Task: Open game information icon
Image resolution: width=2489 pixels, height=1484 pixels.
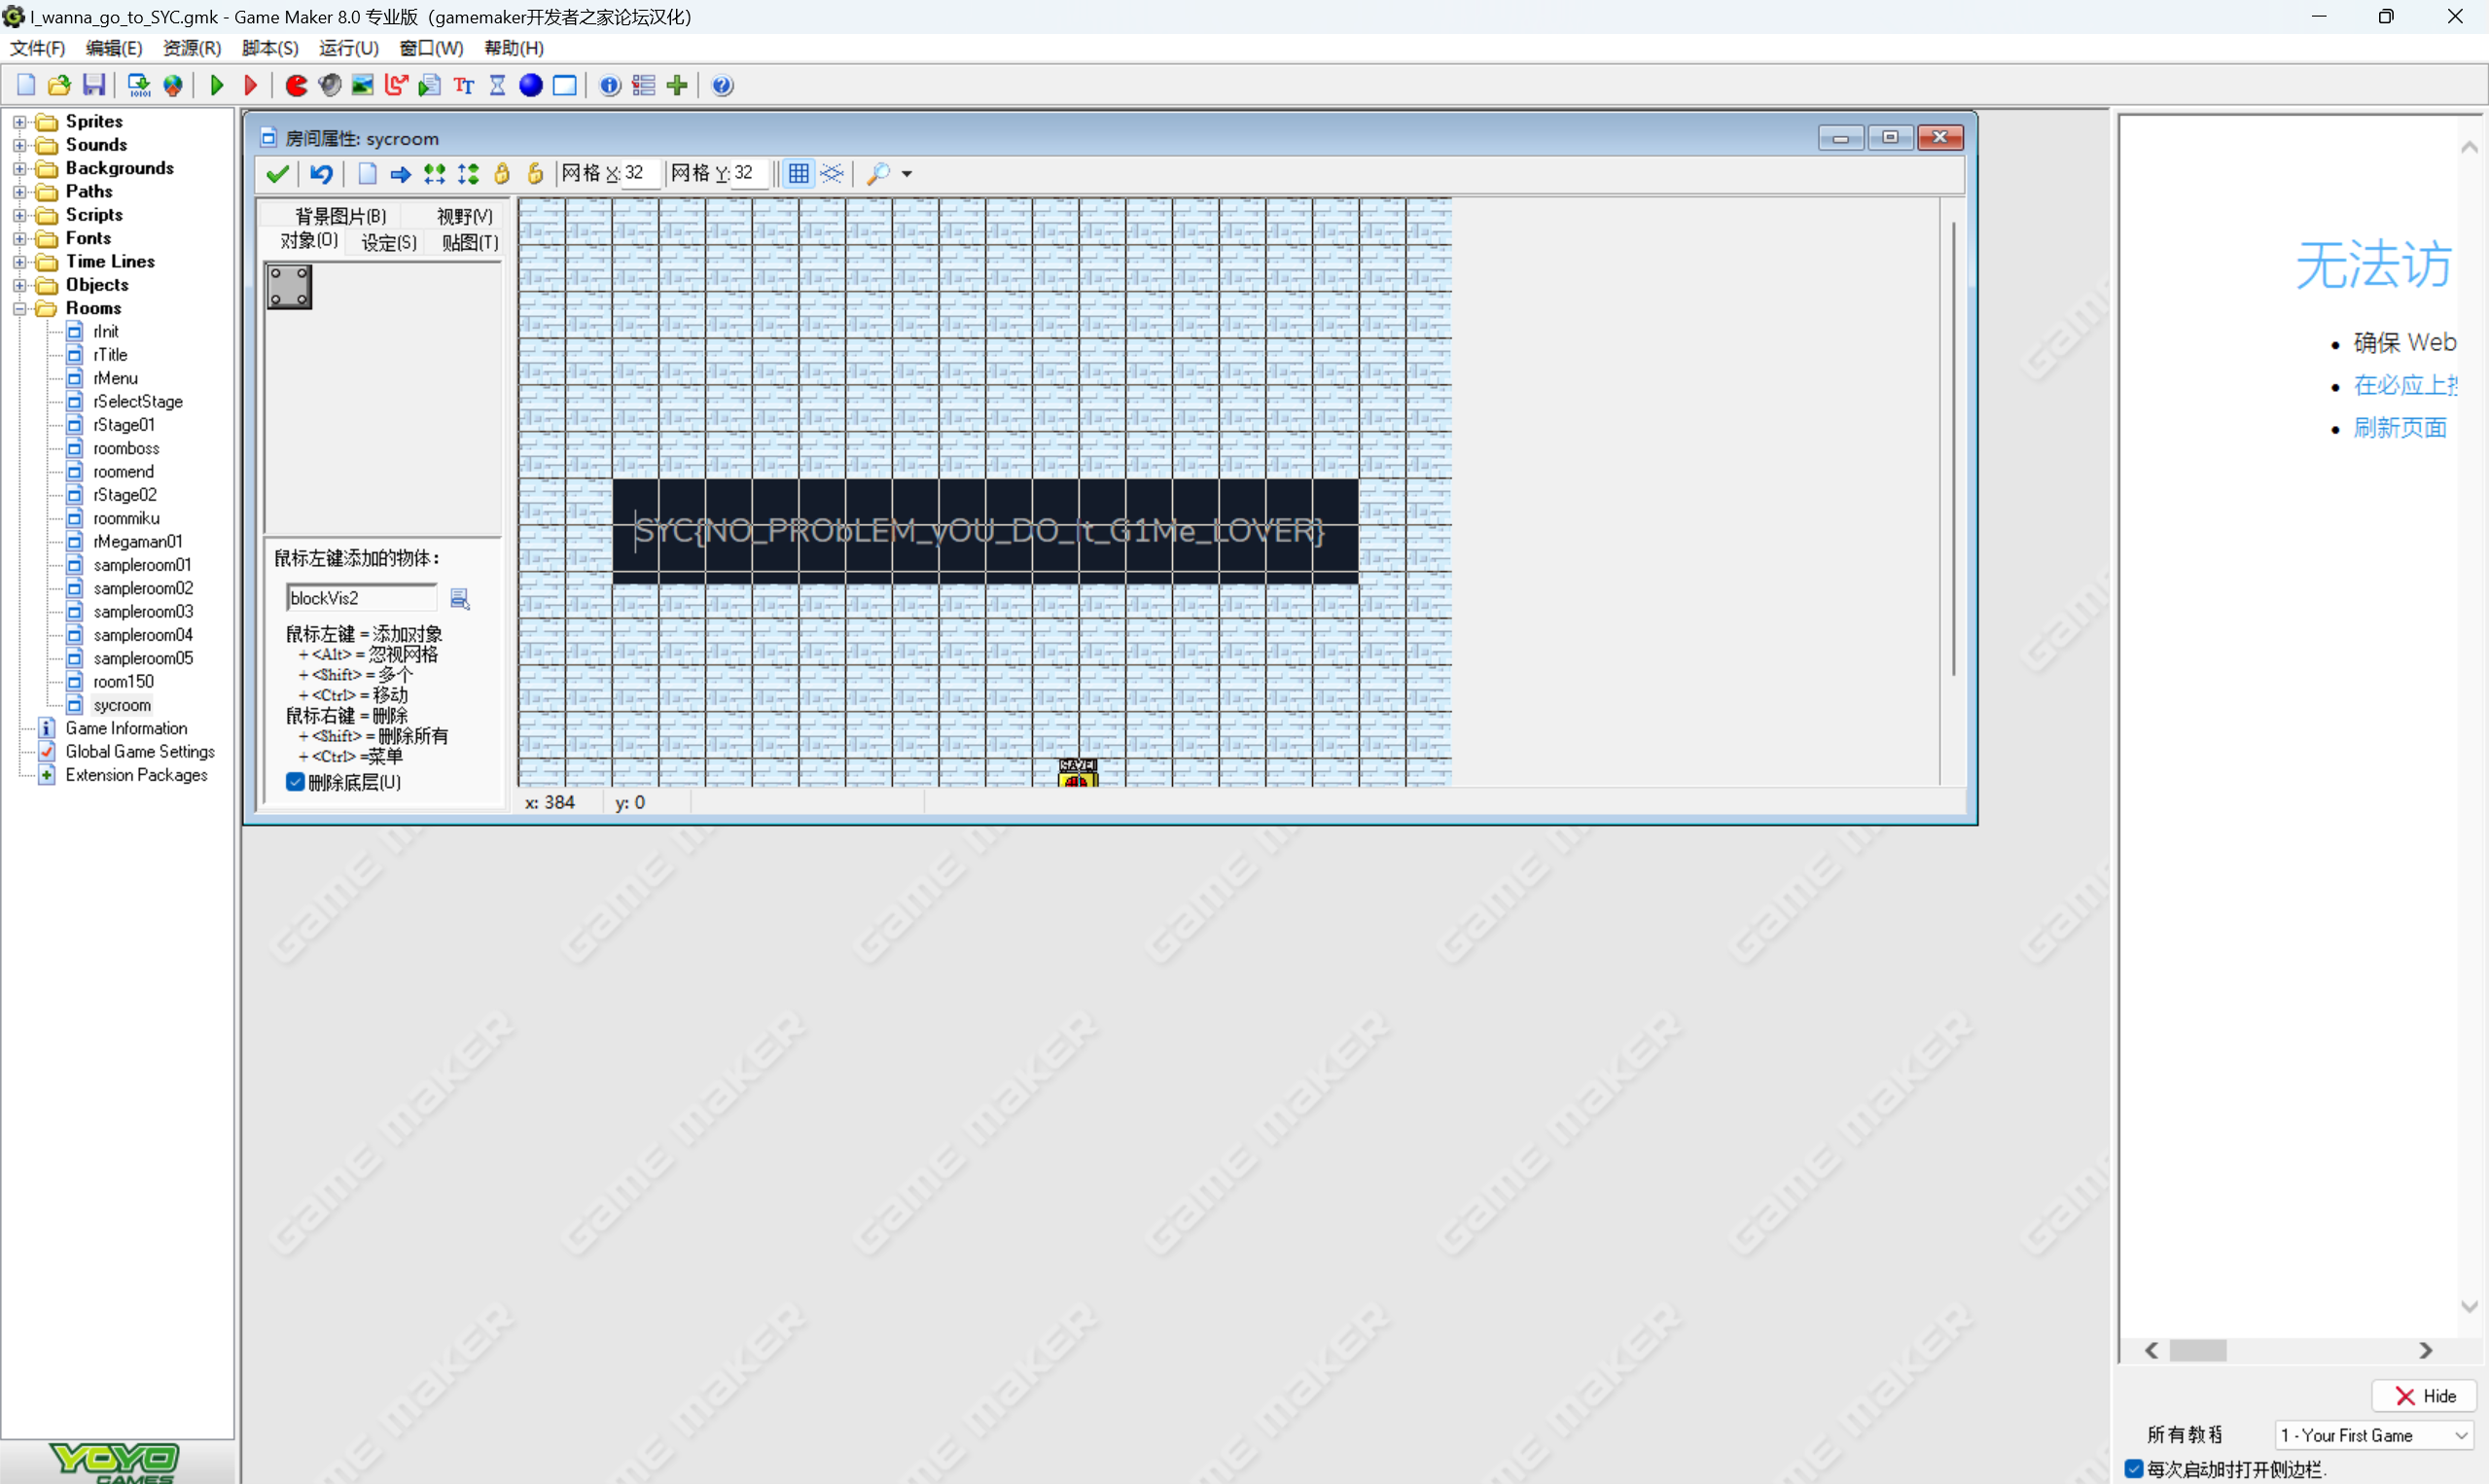Action: (x=610, y=86)
